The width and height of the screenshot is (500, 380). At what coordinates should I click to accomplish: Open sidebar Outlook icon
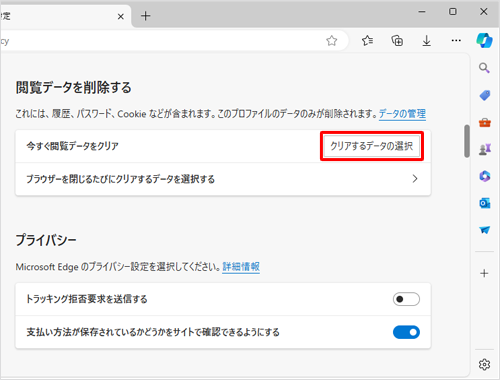pyautogui.click(x=485, y=203)
